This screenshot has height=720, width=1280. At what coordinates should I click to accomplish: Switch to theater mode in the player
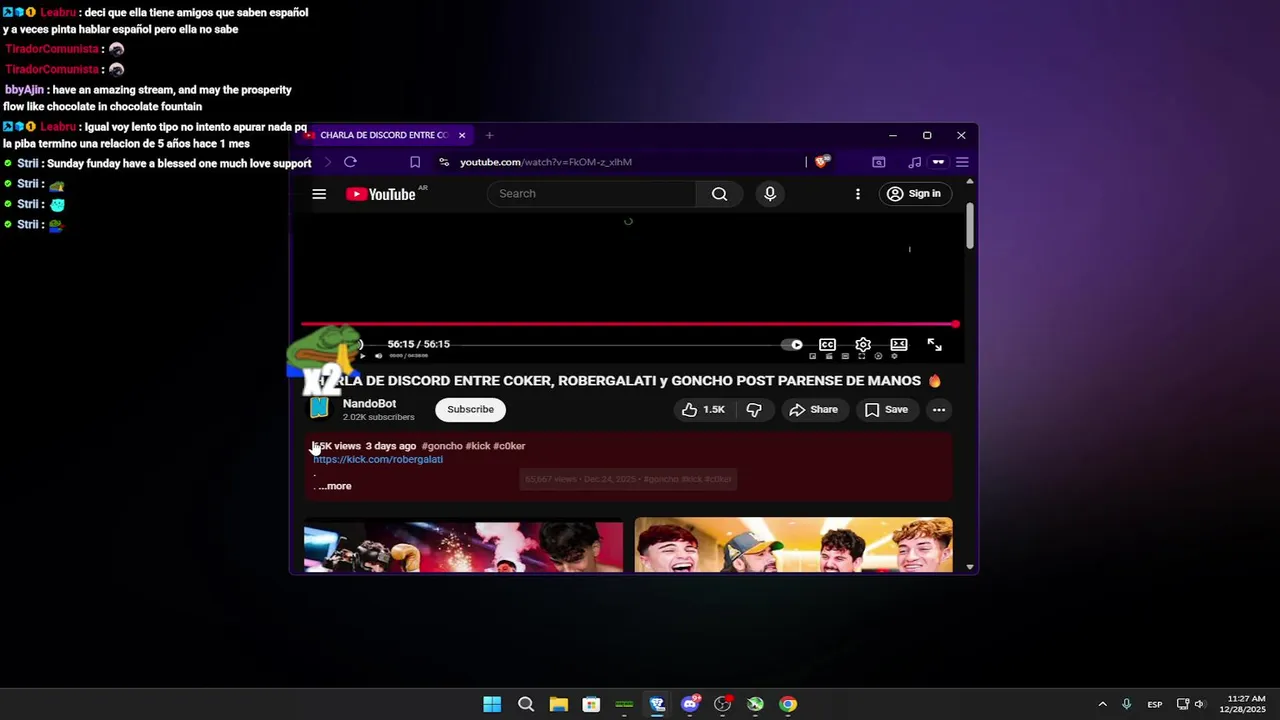tap(899, 345)
